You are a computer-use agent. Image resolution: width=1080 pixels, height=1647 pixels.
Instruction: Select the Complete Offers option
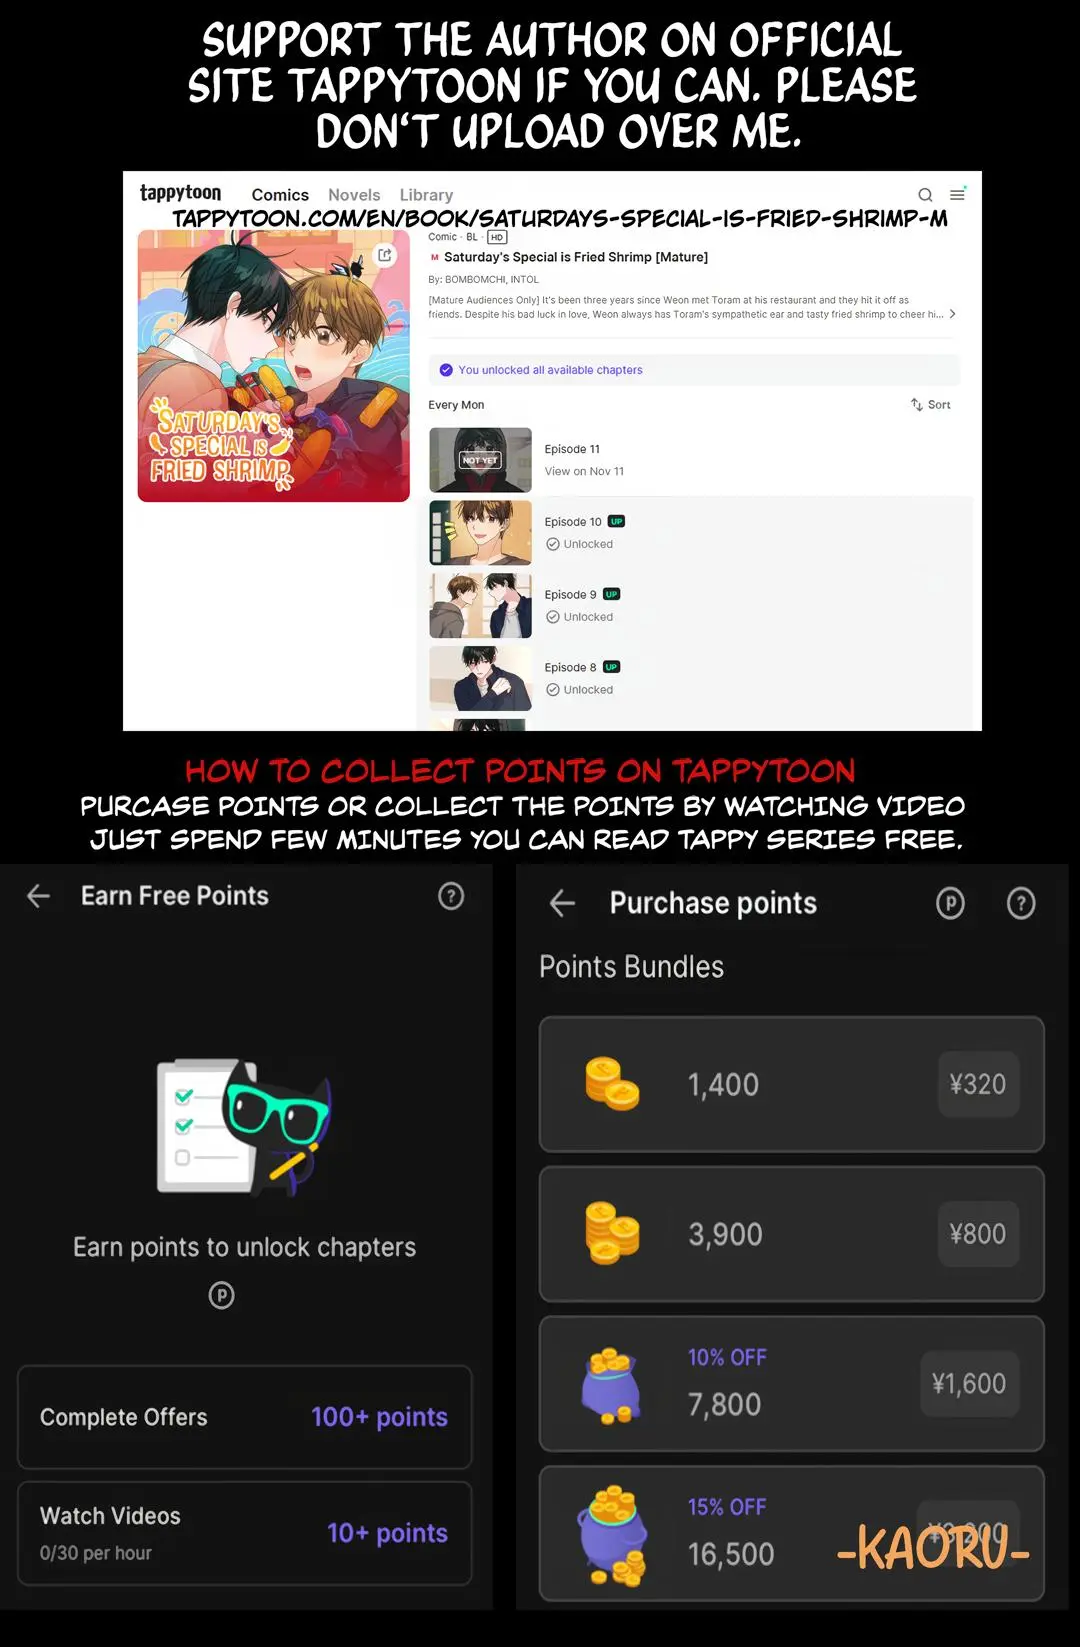tap(244, 1417)
